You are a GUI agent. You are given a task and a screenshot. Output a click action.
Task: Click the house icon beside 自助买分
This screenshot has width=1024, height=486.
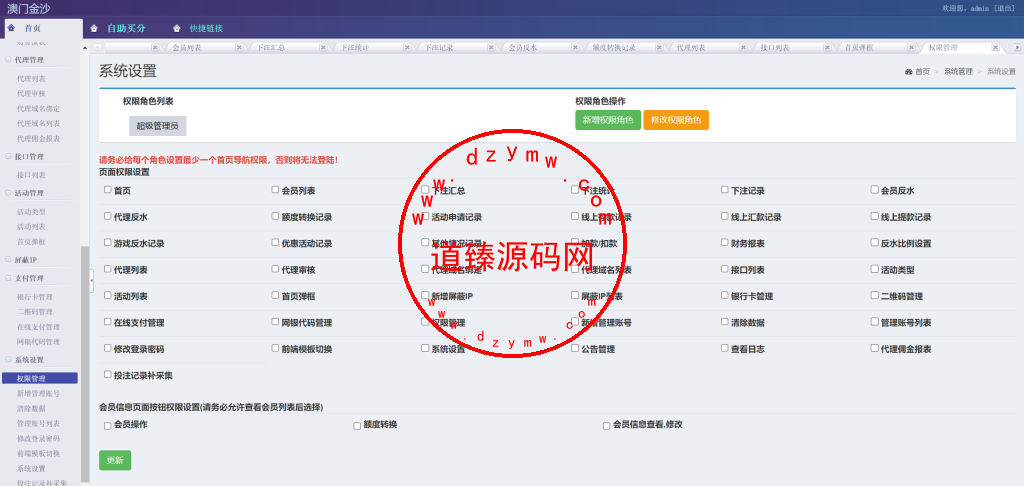tap(94, 28)
